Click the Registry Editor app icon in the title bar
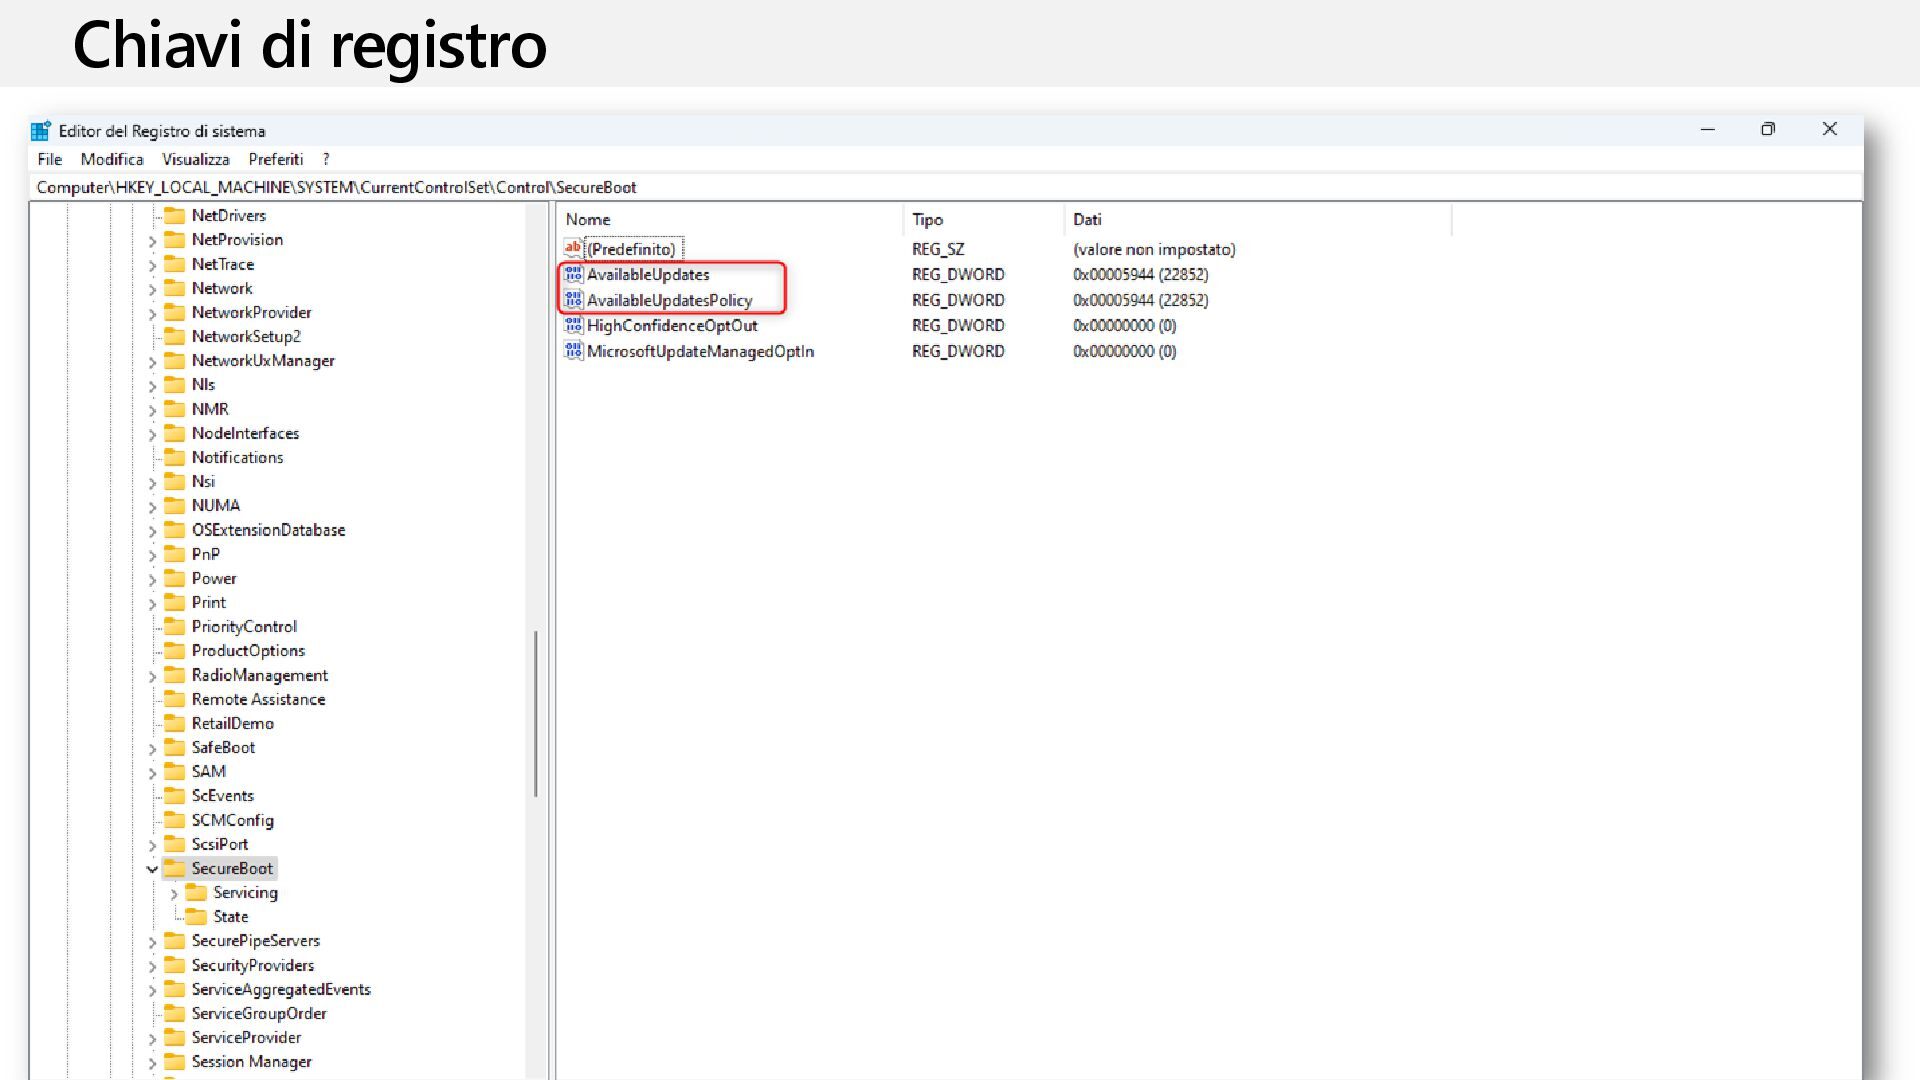This screenshot has height=1080, width=1920. (41, 131)
